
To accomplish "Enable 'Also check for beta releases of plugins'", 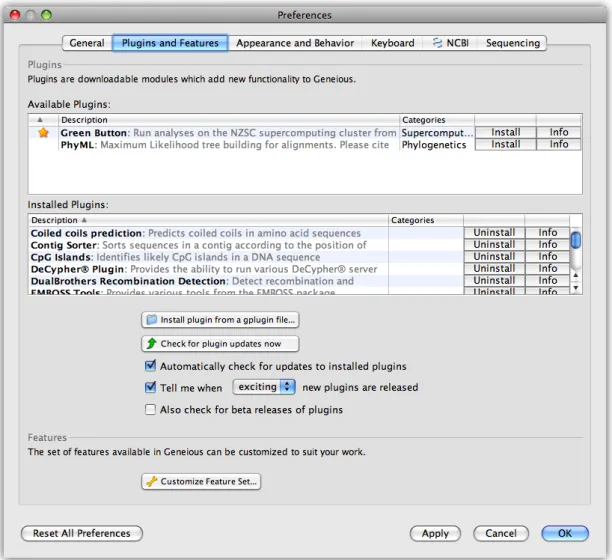I will pyautogui.click(x=150, y=409).
